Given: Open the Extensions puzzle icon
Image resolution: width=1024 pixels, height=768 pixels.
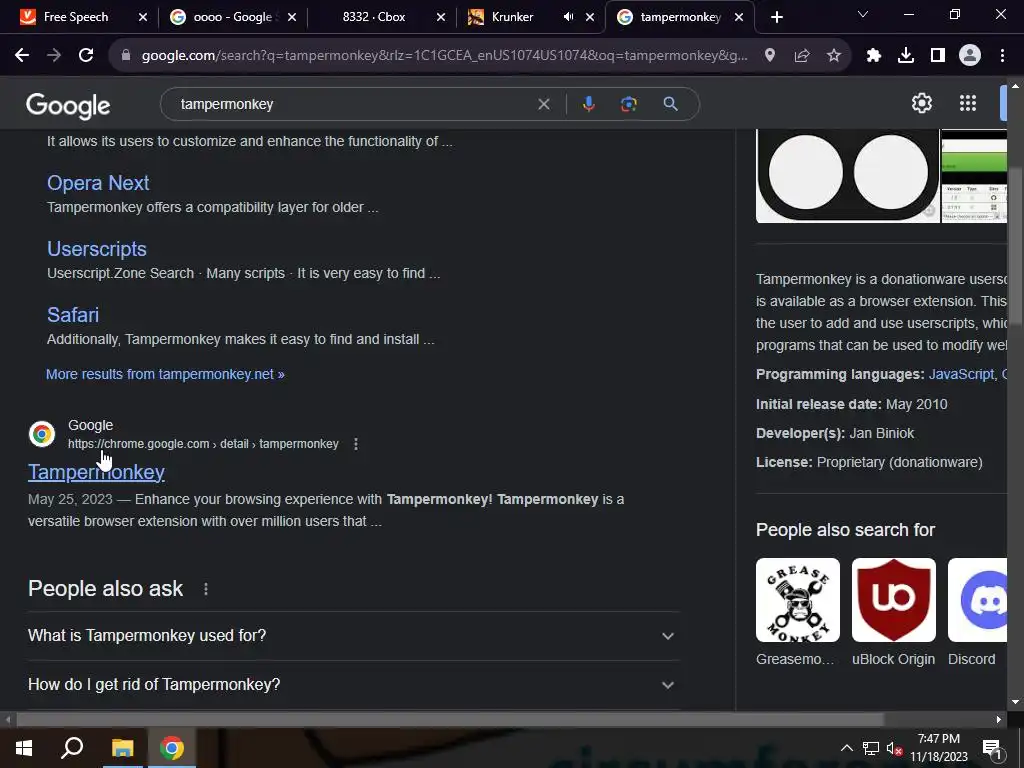Looking at the screenshot, I should [x=874, y=56].
